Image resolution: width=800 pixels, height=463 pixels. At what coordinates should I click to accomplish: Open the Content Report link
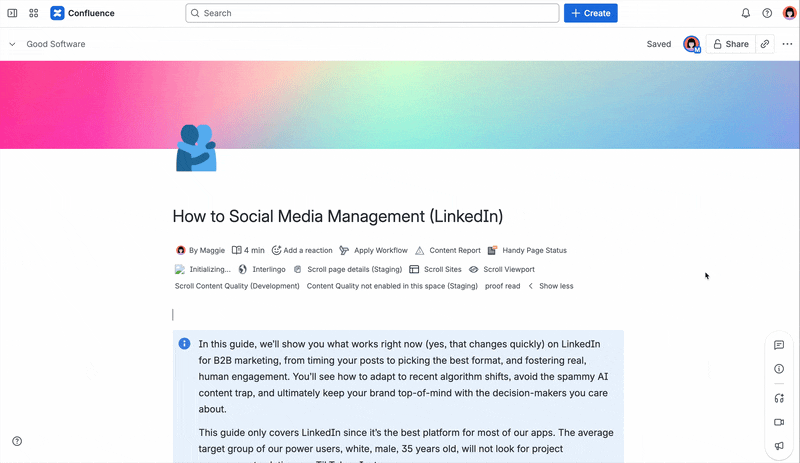coord(448,250)
